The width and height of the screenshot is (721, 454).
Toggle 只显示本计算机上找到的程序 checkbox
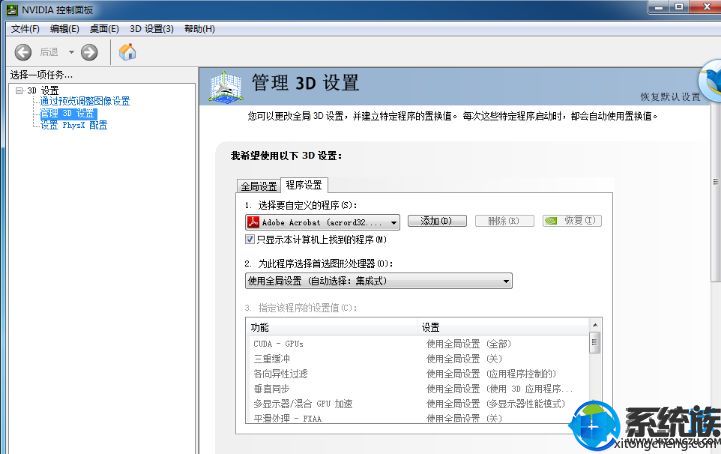click(x=250, y=239)
